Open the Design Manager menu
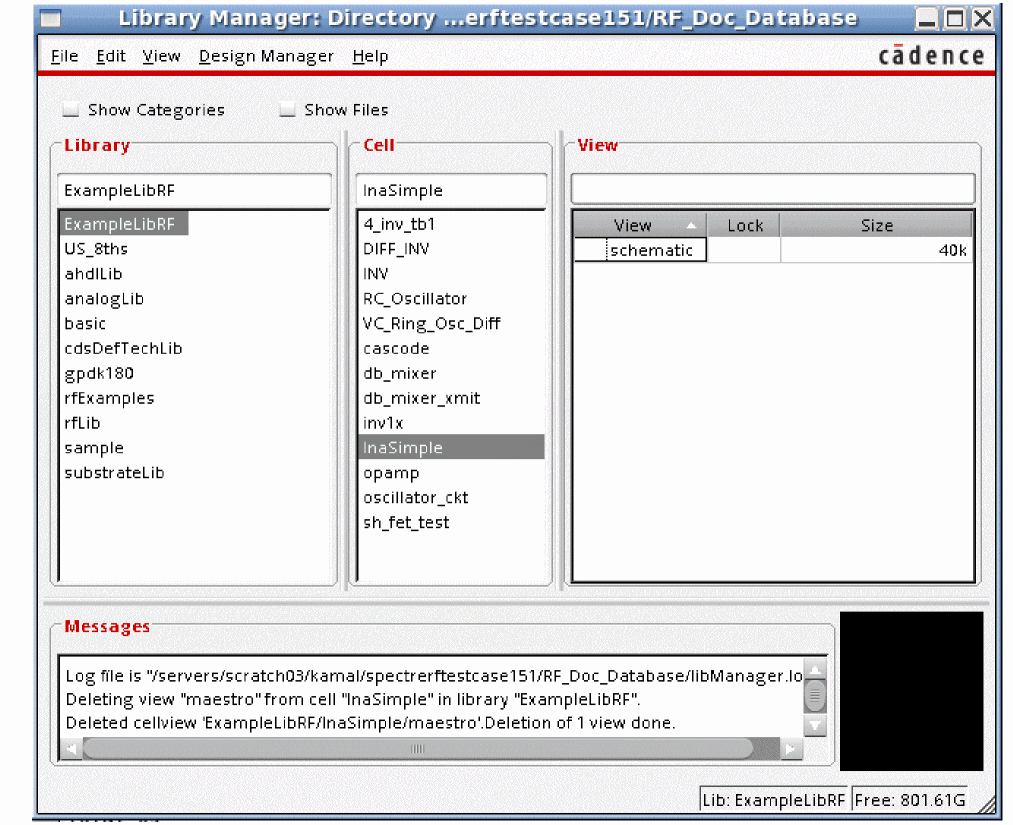1013x825 pixels. [266, 56]
